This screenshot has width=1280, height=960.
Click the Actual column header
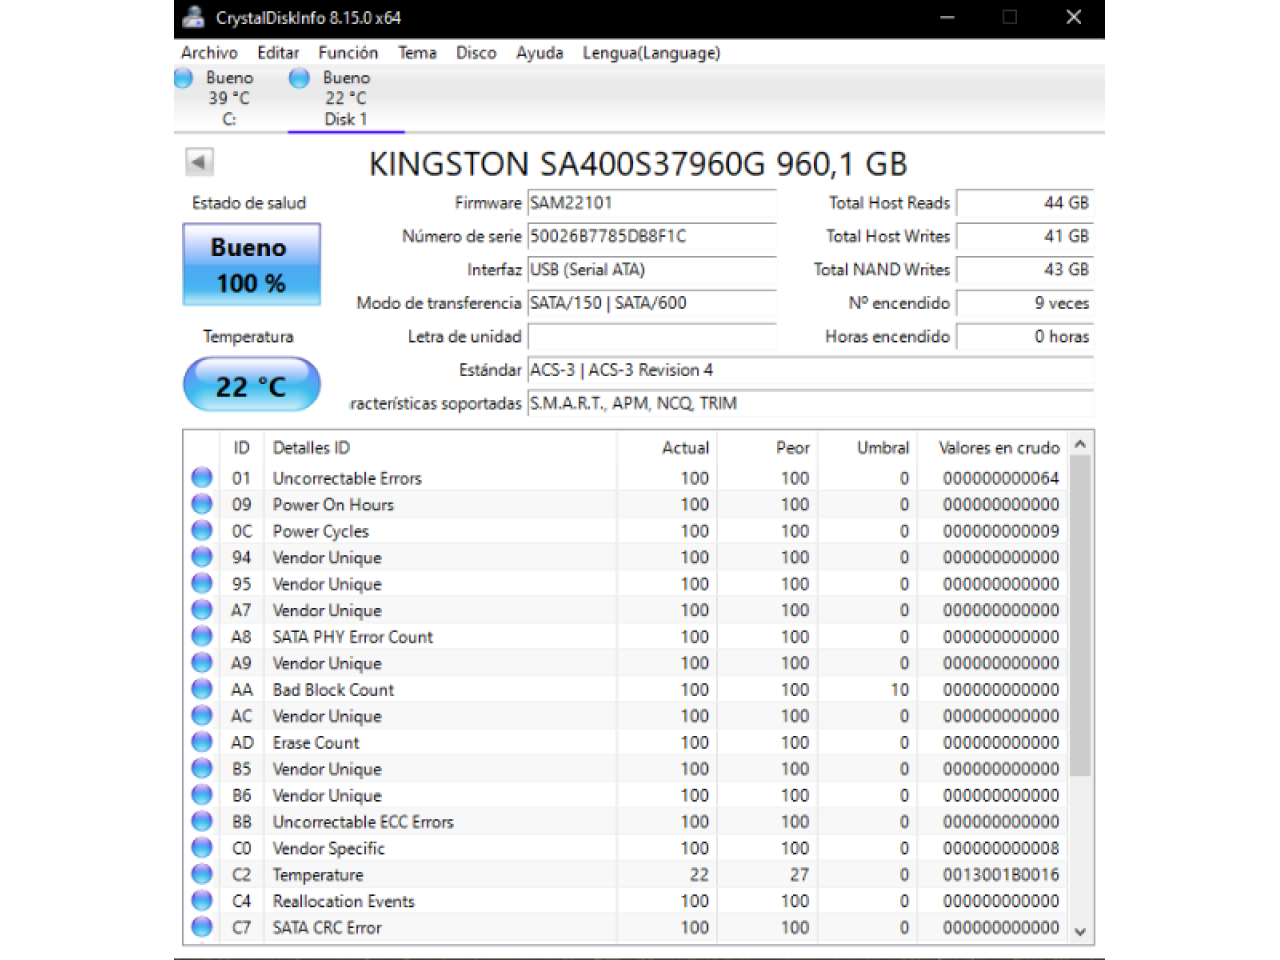[667, 448]
